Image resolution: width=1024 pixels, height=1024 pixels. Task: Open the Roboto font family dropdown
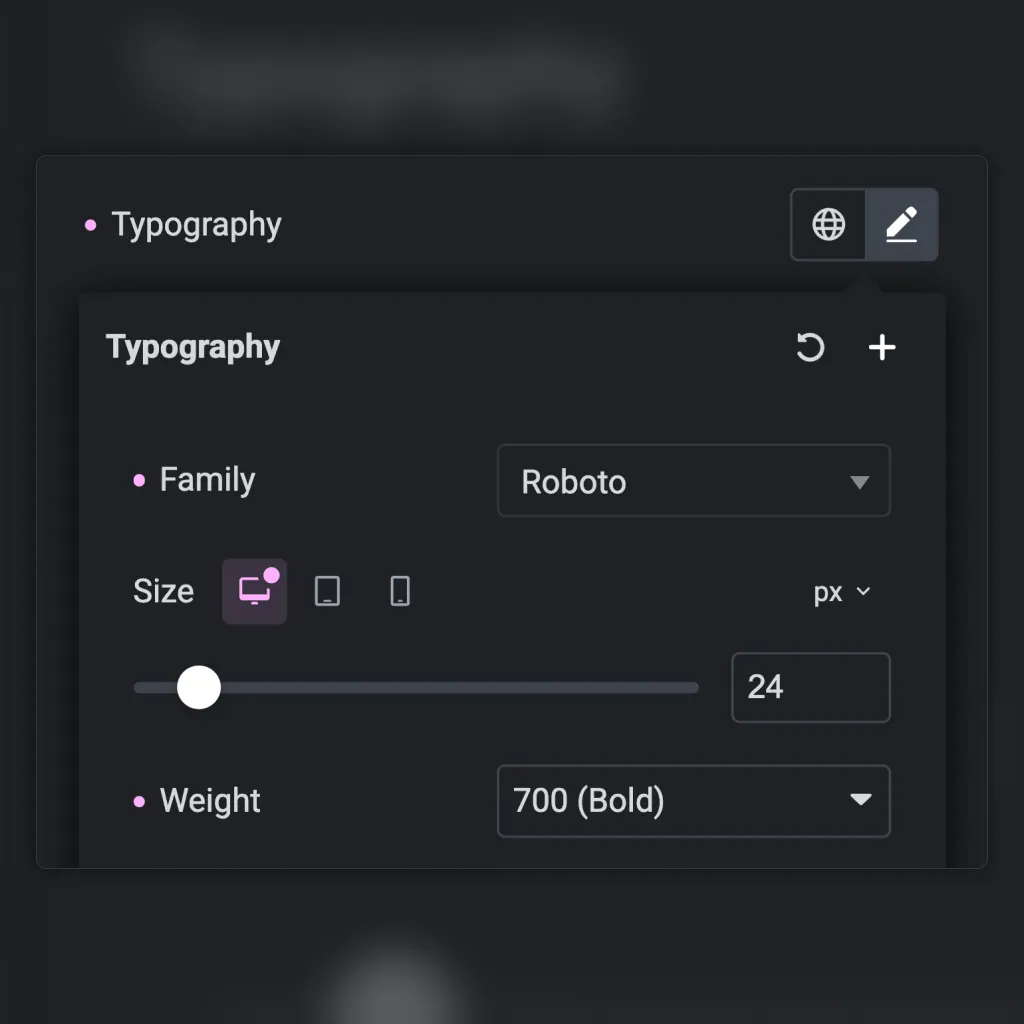694,481
